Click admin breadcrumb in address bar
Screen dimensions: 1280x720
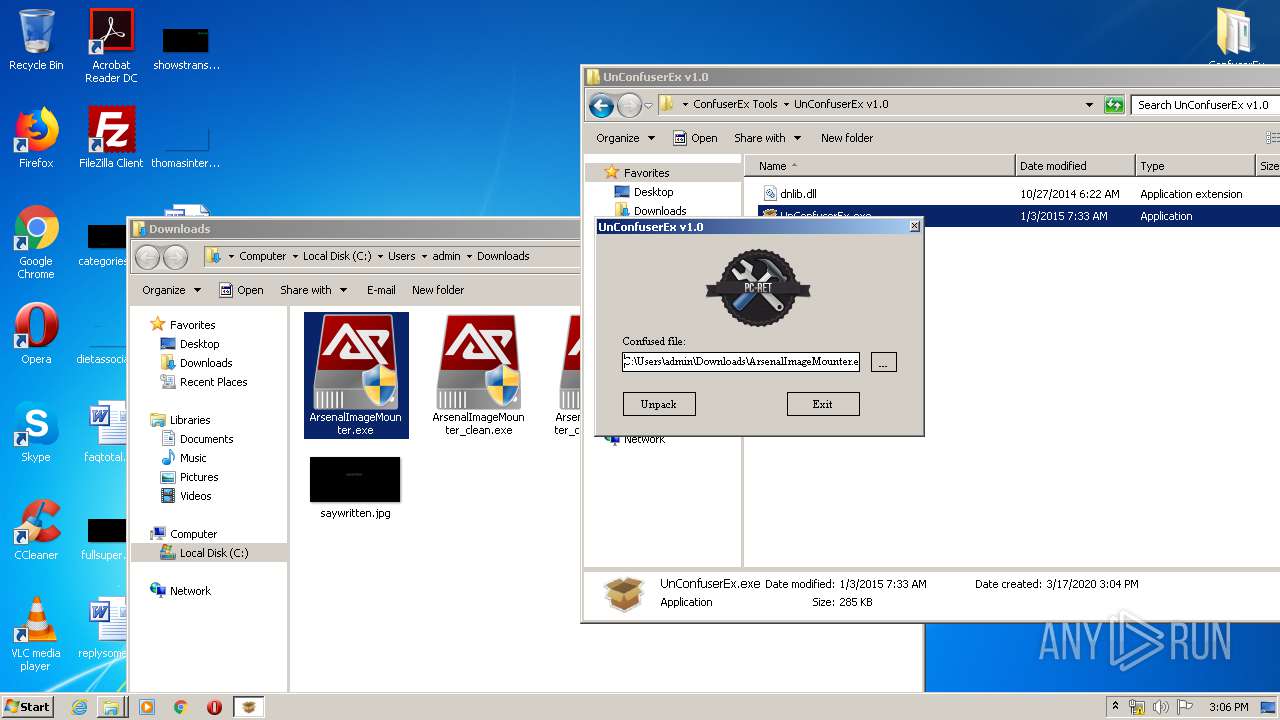coord(446,256)
